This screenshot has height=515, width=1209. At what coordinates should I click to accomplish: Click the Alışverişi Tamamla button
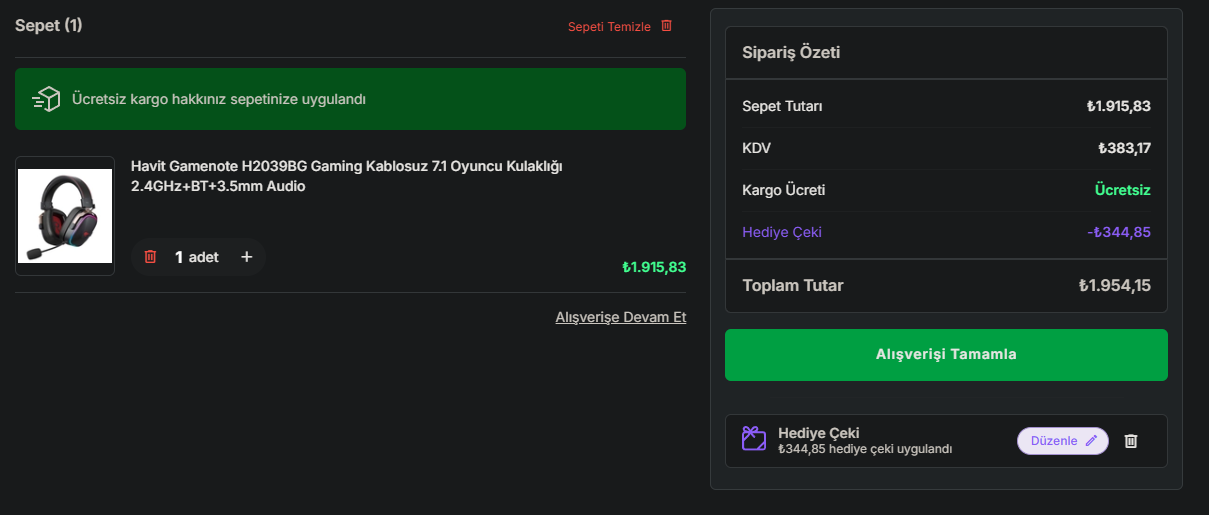(x=946, y=355)
